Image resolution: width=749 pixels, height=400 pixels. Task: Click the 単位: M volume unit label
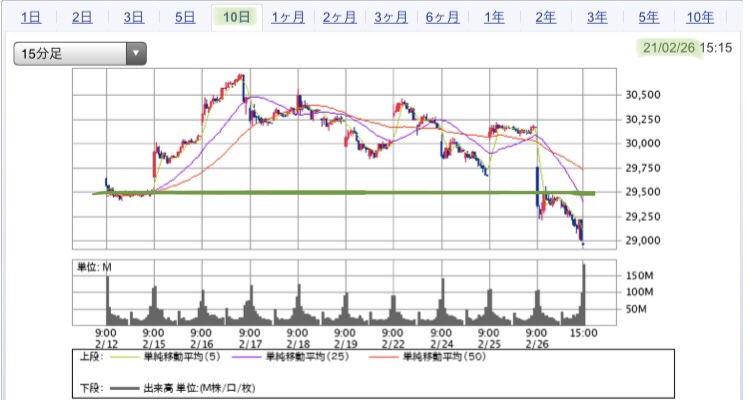[x=94, y=267]
